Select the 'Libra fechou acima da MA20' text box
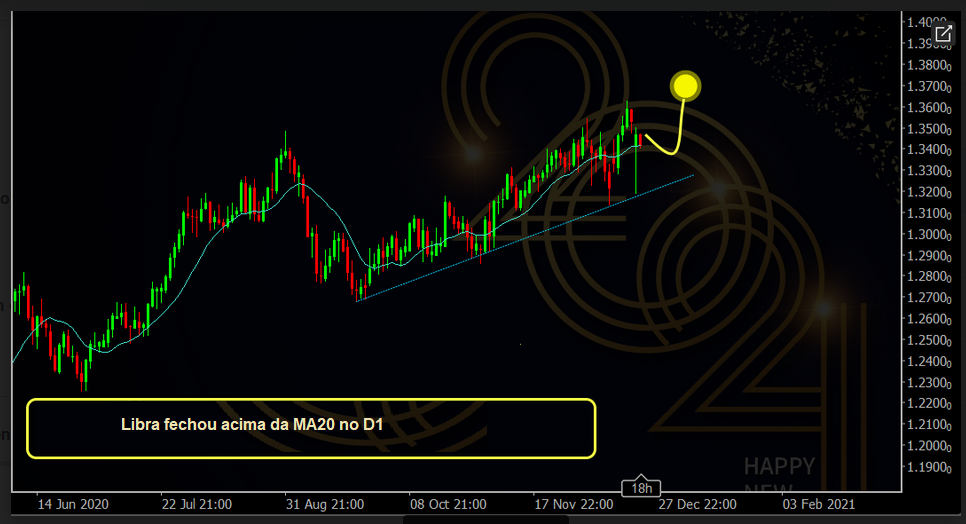The height and width of the screenshot is (524, 966). tap(311, 428)
